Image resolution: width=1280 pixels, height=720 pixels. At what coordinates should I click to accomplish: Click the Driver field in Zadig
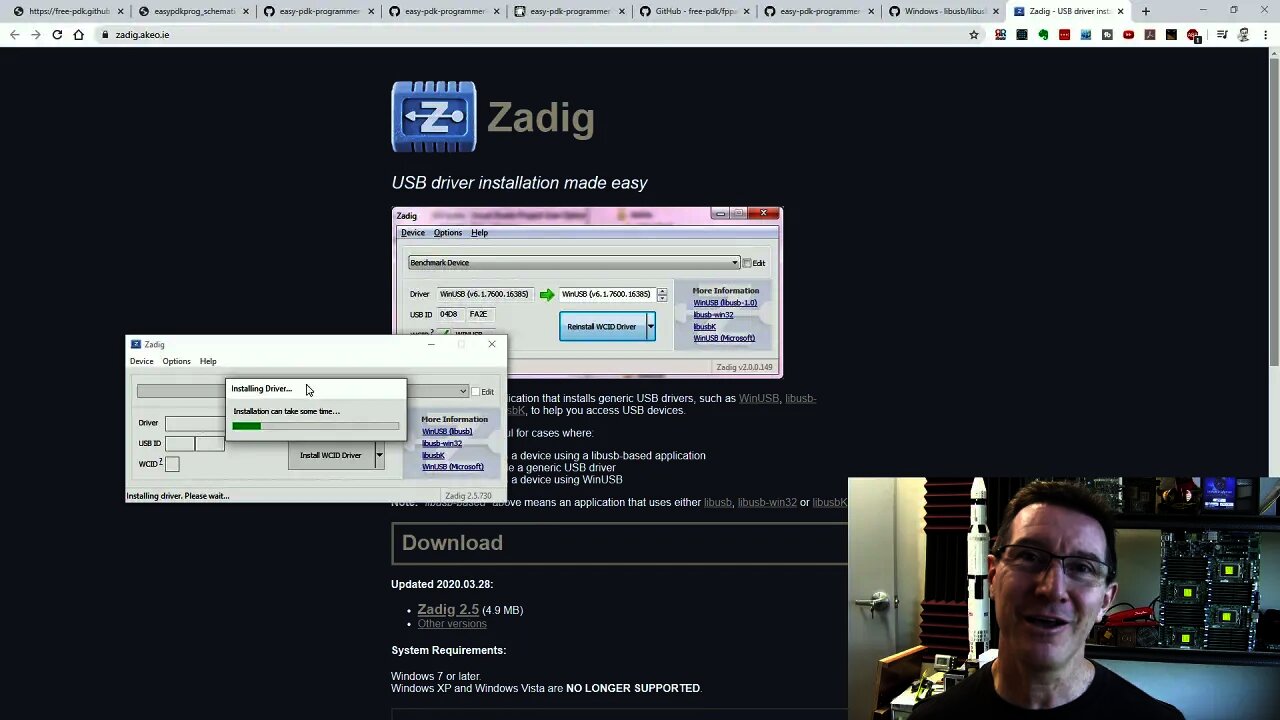(x=195, y=423)
